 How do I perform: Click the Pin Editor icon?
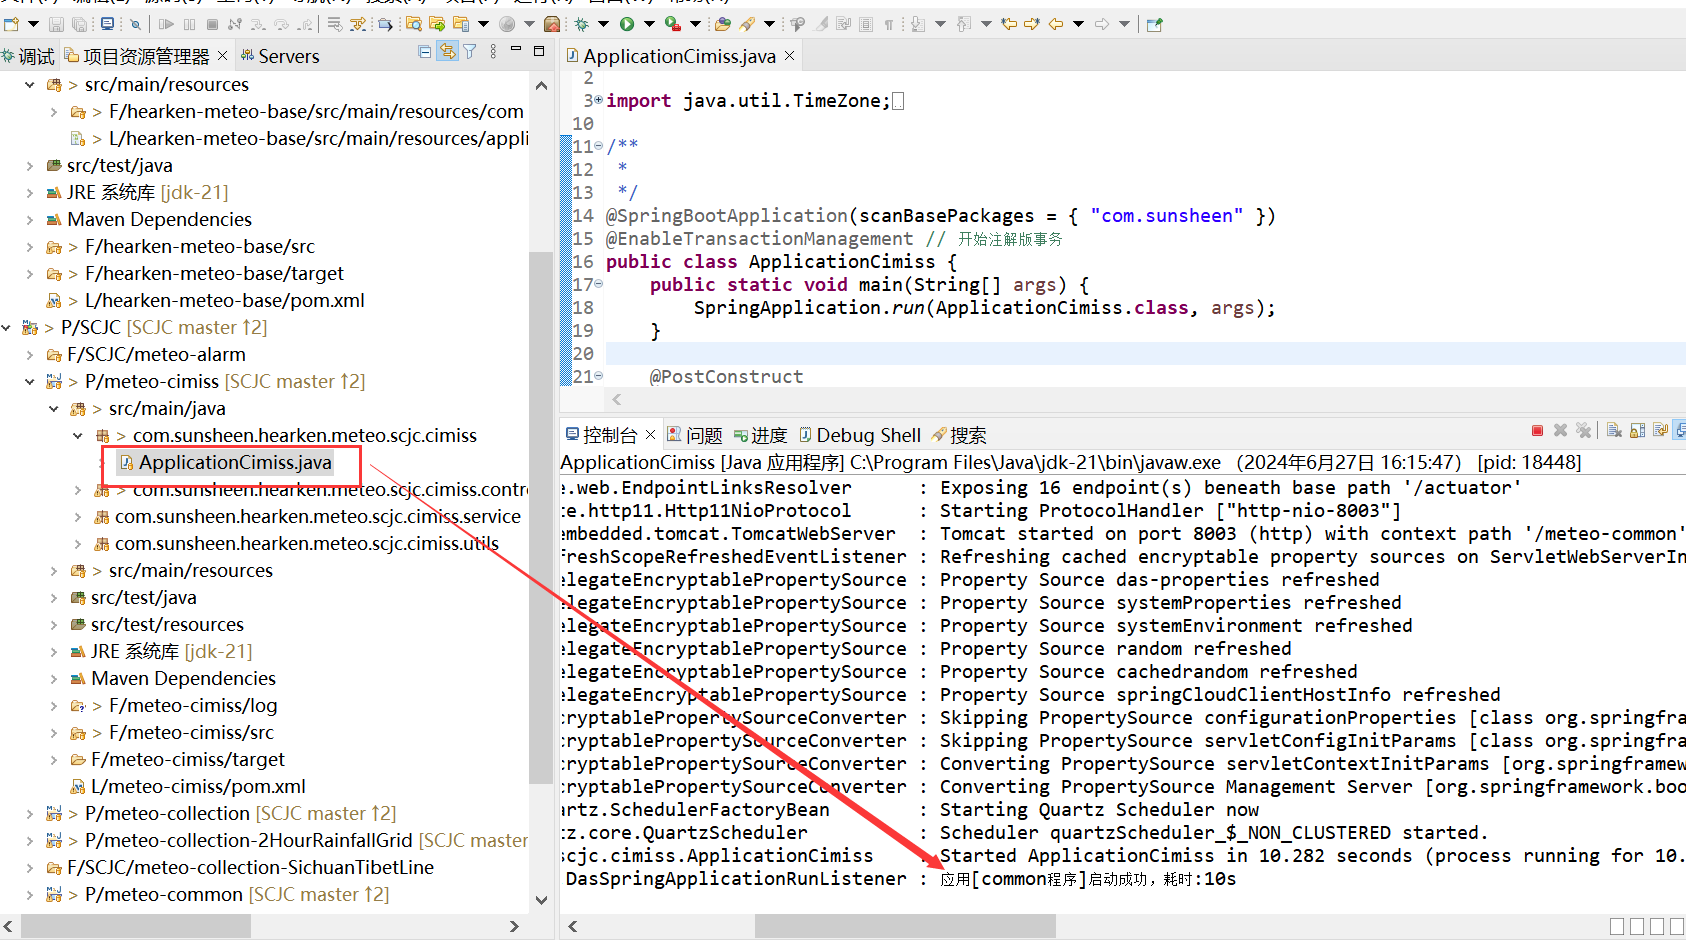click(1155, 24)
